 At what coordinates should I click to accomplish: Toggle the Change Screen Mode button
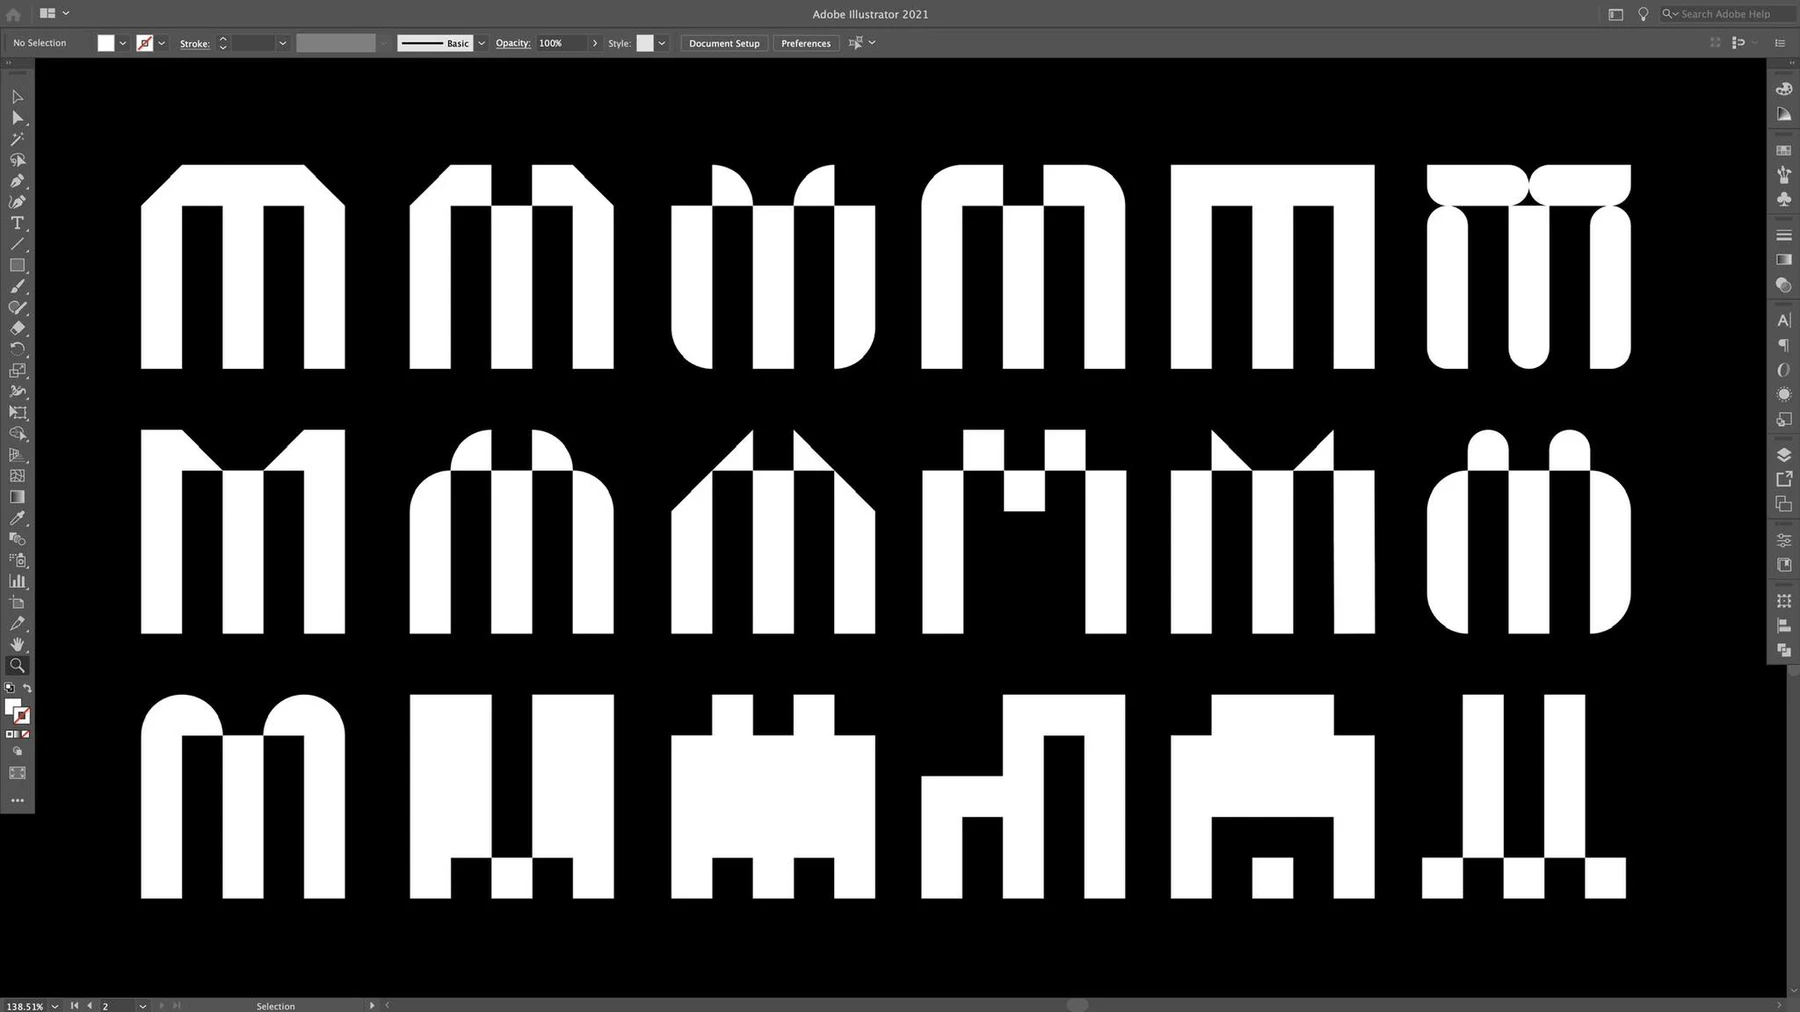pyautogui.click(x=17, y=773)
